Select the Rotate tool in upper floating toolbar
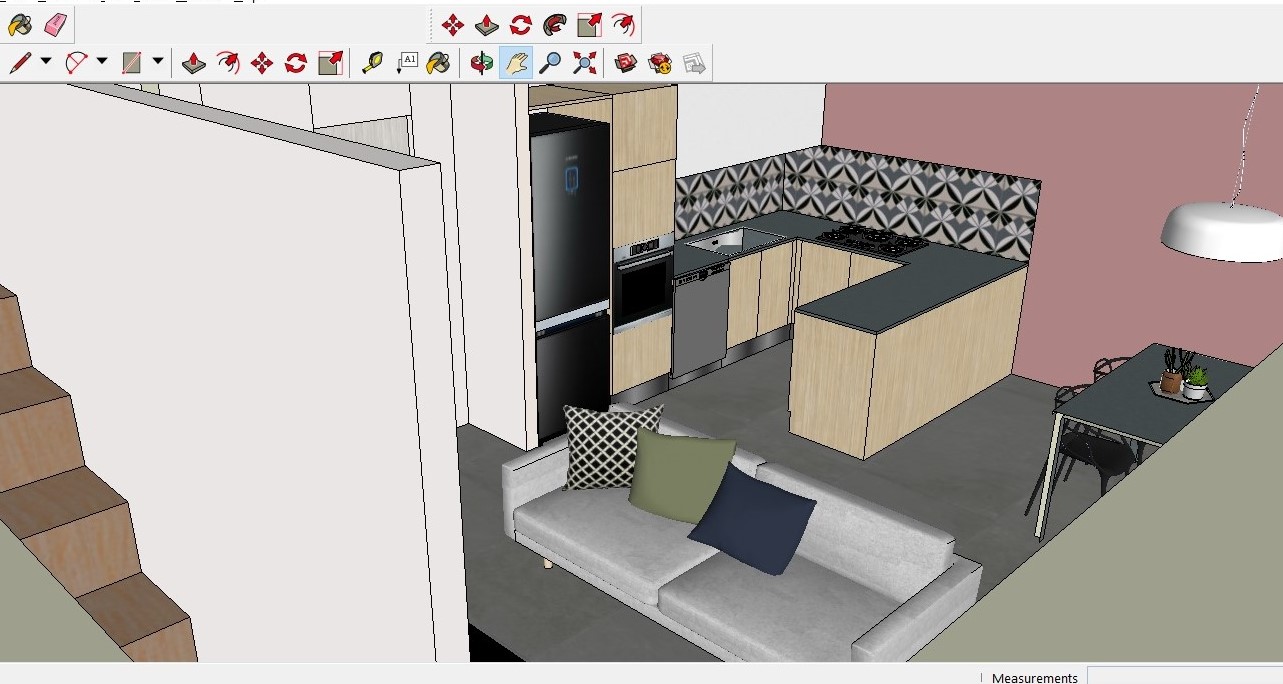The image size is (1283, 684). [520, 25]
